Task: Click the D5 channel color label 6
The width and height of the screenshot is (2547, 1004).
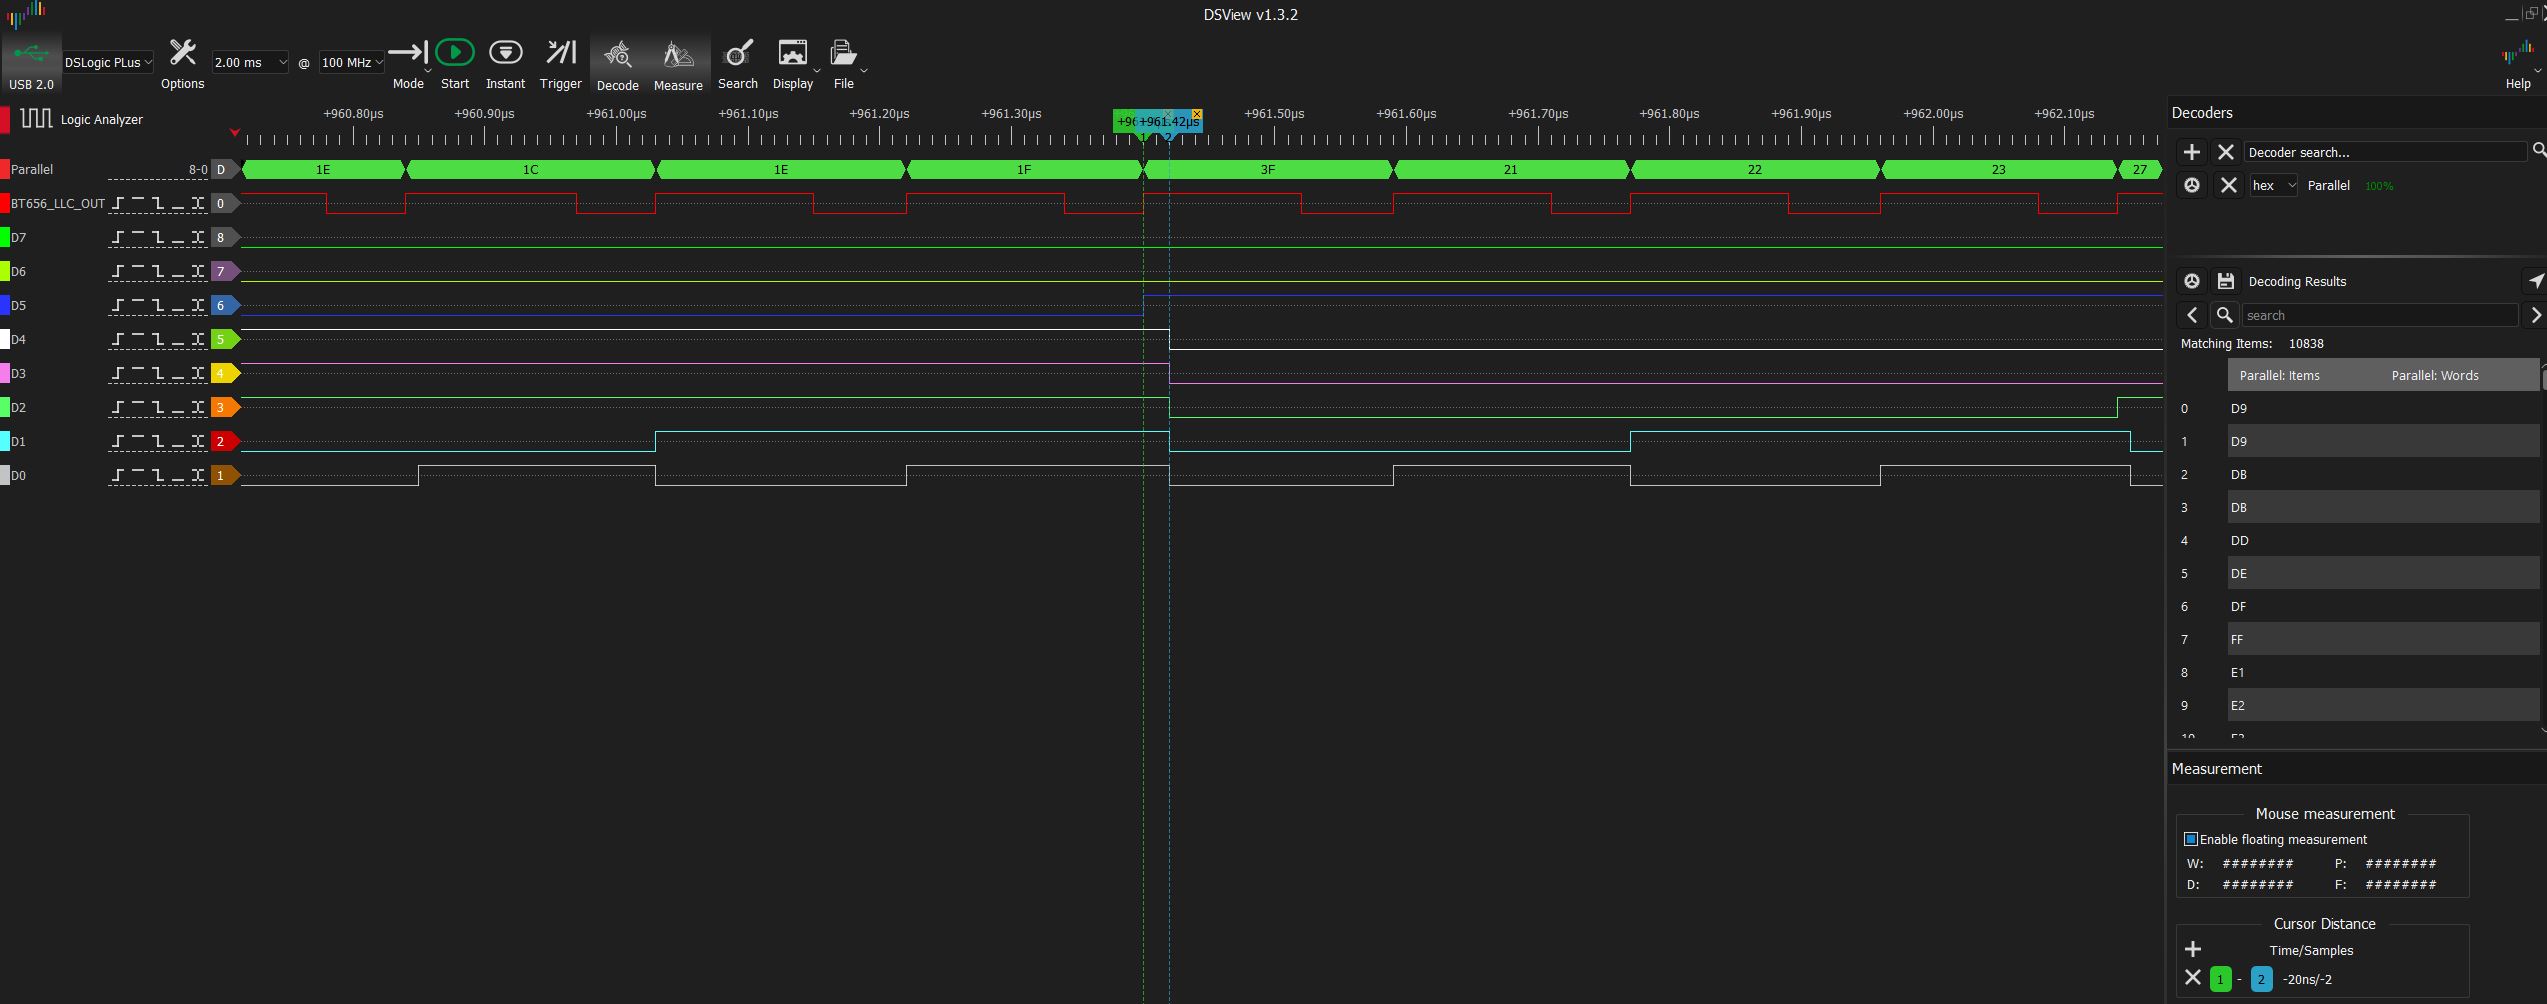Action: (224, 305)
